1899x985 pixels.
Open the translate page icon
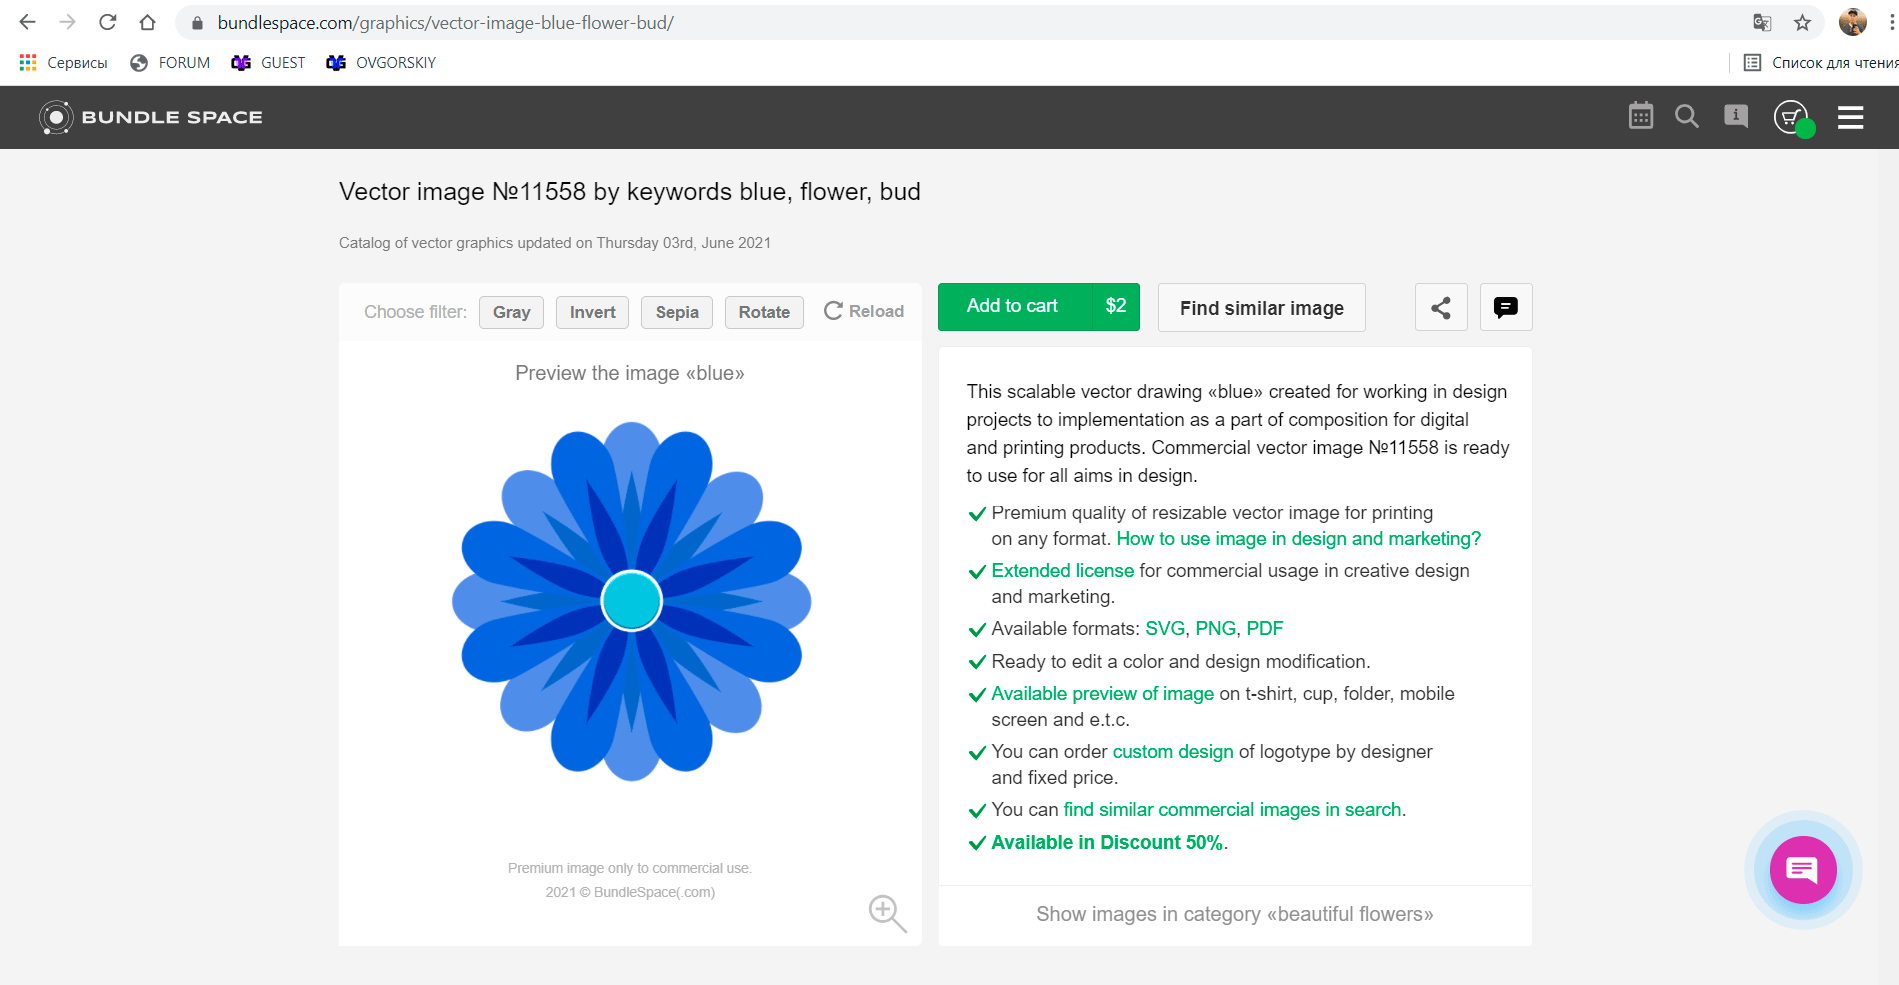1762,22
